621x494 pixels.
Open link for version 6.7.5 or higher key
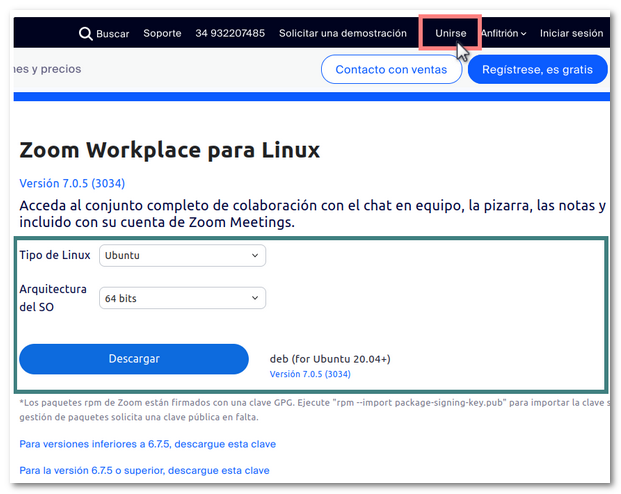point(144,471)
